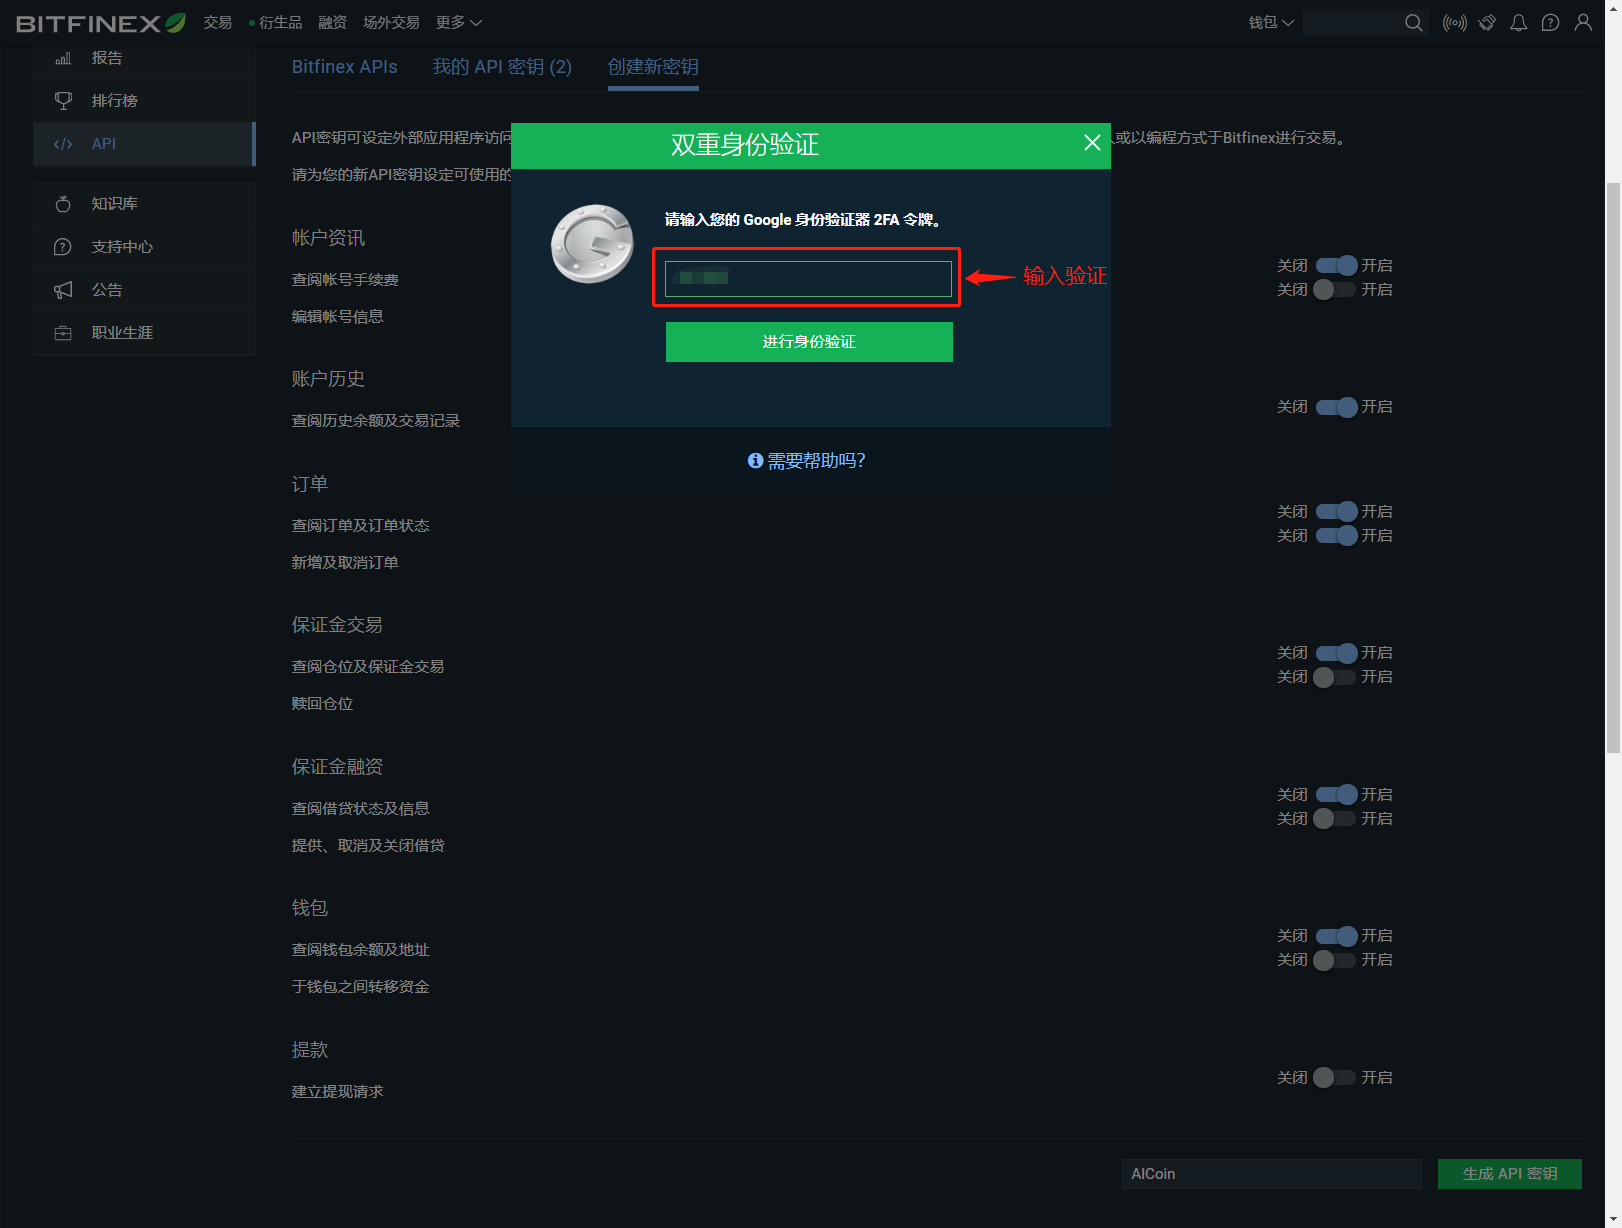Click the announcements megaphone icon
The width and height of the screenshot is (1622, 1228).
click(63, 290)
